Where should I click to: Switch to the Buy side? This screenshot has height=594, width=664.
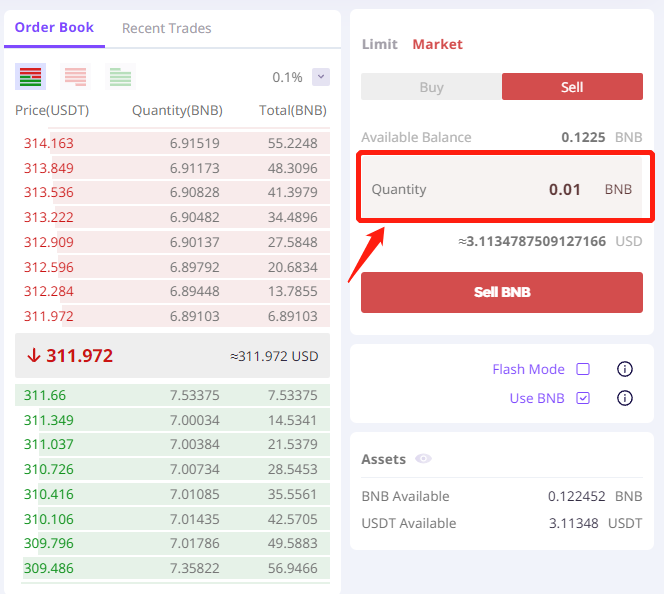(x=432, y=87)
